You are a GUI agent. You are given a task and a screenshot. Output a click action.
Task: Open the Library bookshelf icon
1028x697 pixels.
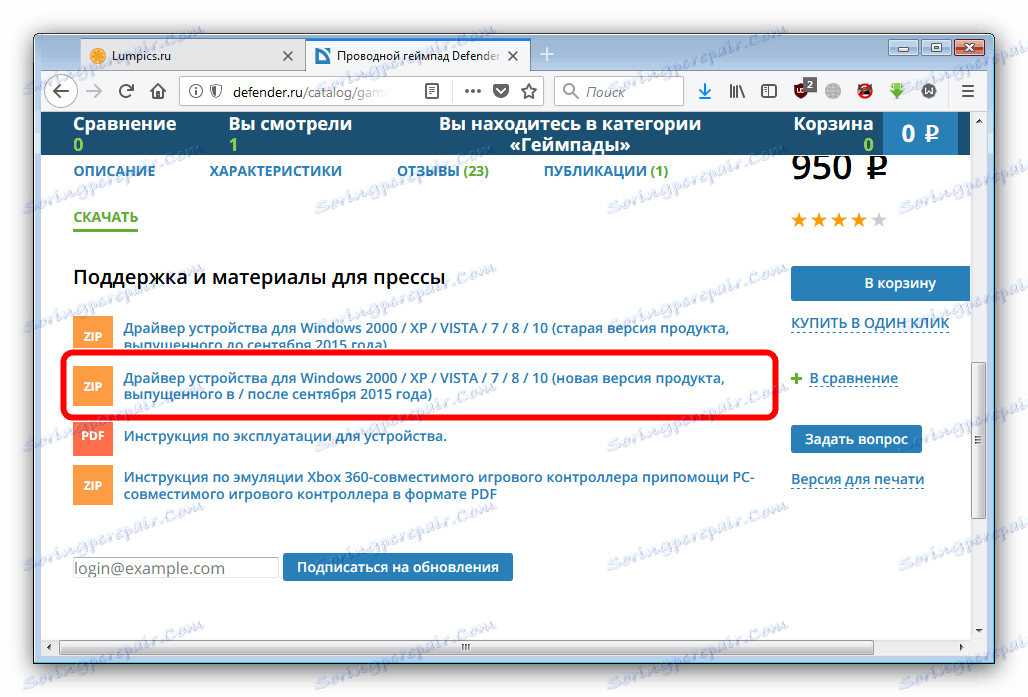tap(737, 91)
